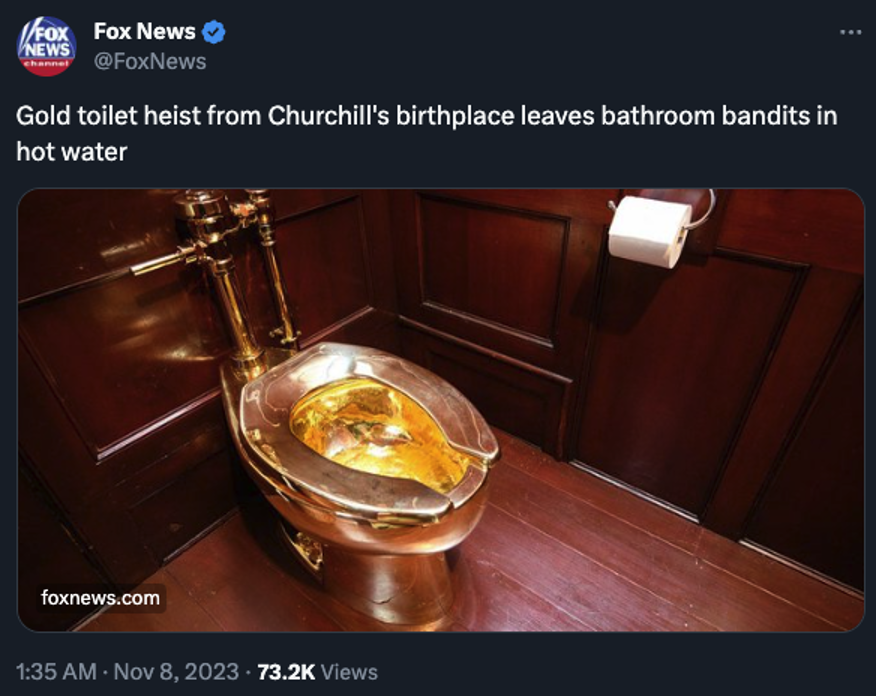Open the Fox News profile avatar
876x696 pixels.
tap(46, 46)
